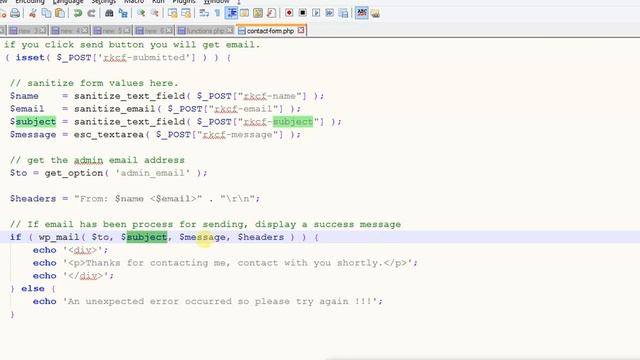Click the 'An unexpected error occurred' string
The height and width of the screenshot is (360, 640).
[220, 301]
